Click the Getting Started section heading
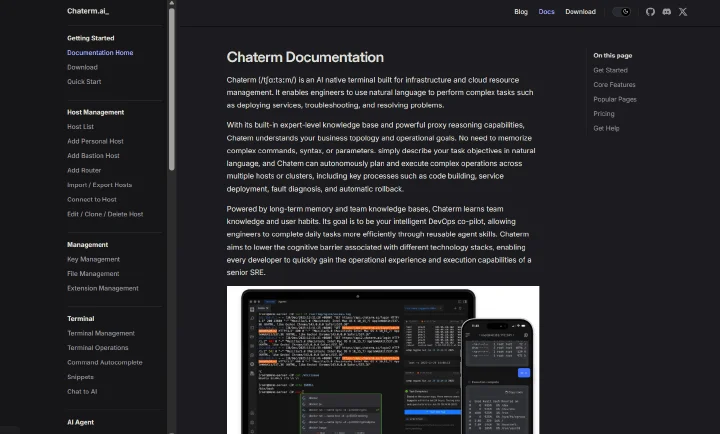This screenshot has height=434, width=720. [90, 38]
